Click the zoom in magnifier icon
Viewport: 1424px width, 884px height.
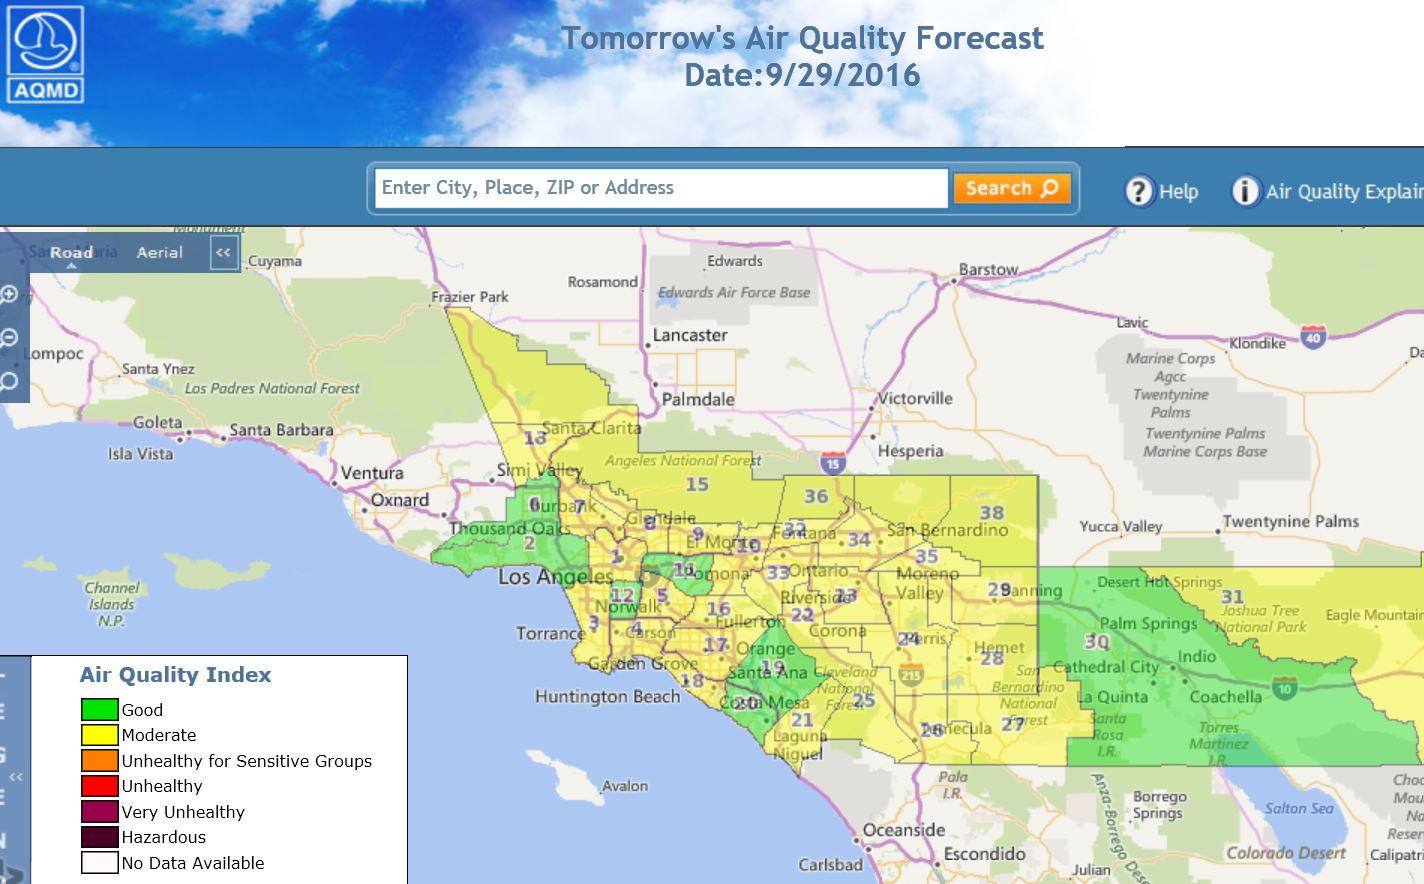point(9,294)
